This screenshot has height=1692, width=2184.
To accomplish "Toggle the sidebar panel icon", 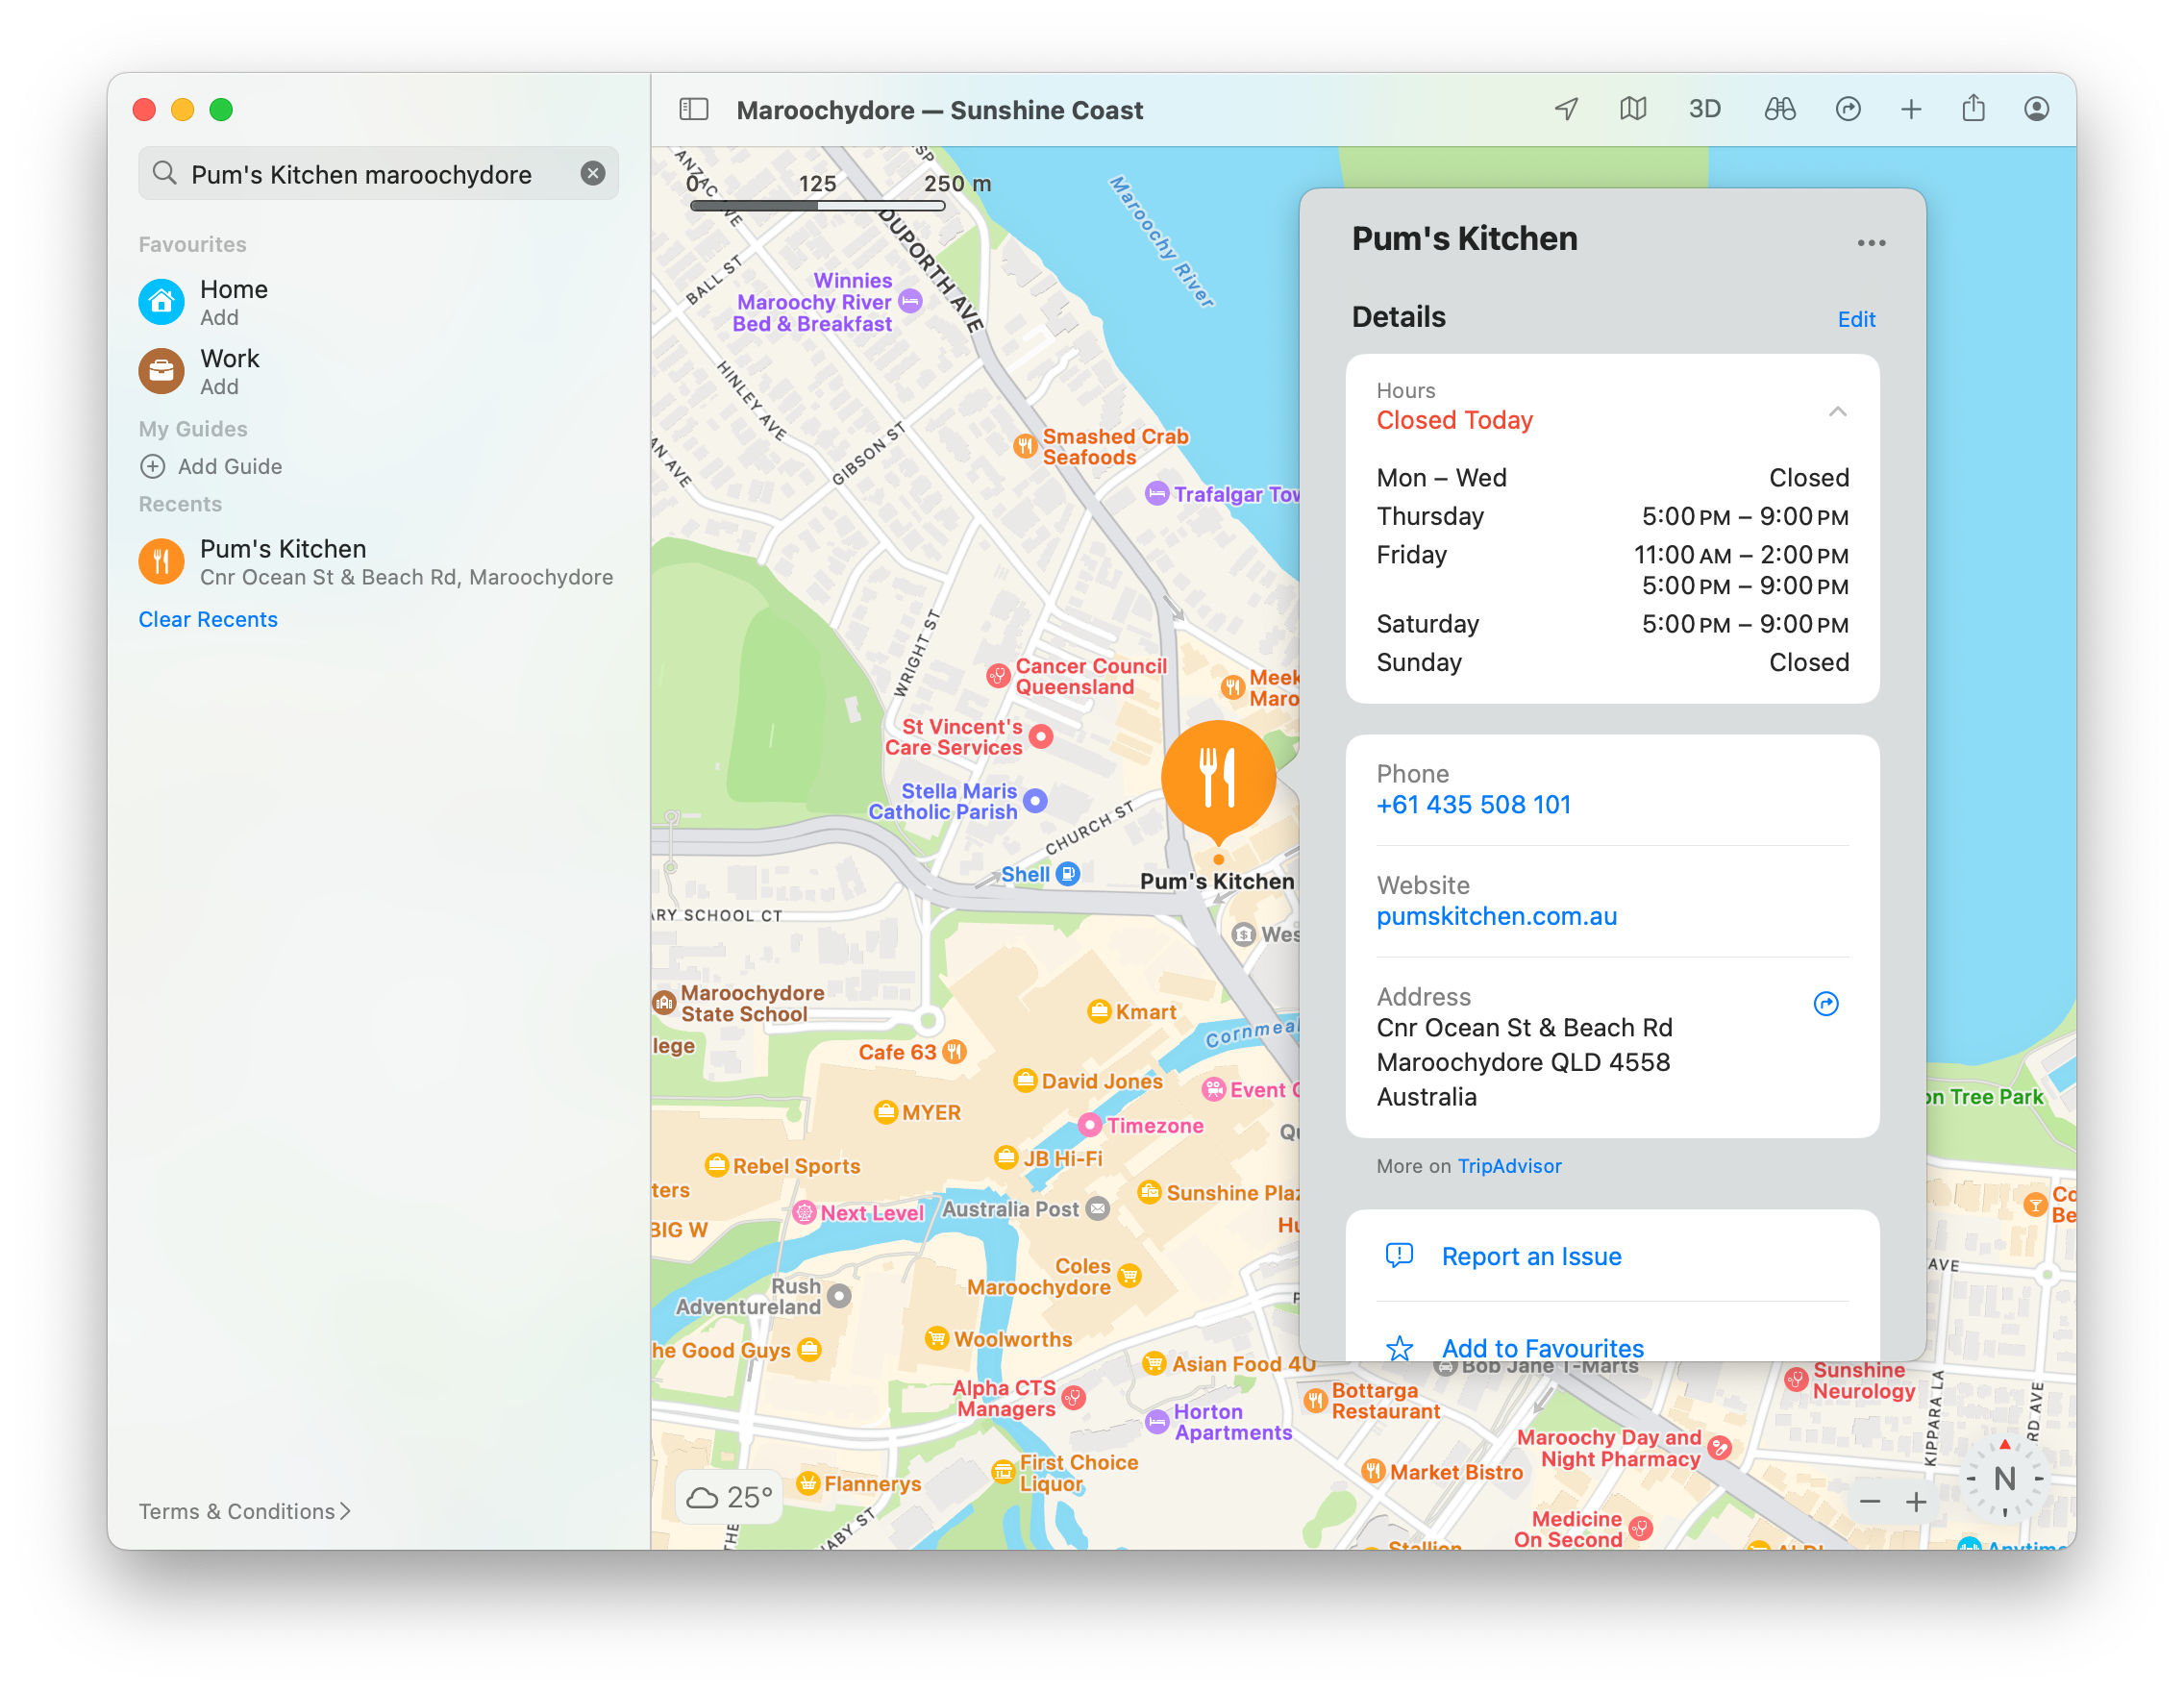I will click(x=693, y=109).
